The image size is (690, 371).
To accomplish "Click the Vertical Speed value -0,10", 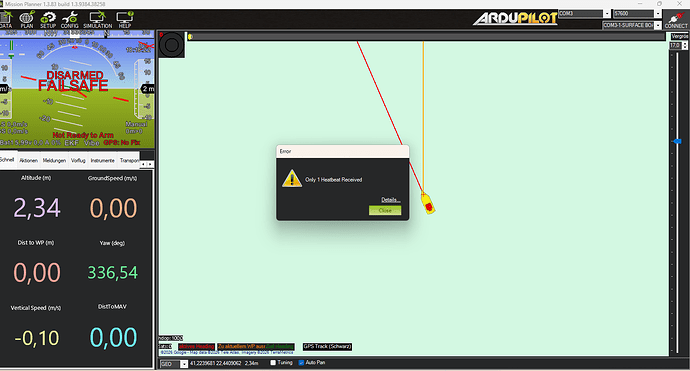I will click(37, 338).
